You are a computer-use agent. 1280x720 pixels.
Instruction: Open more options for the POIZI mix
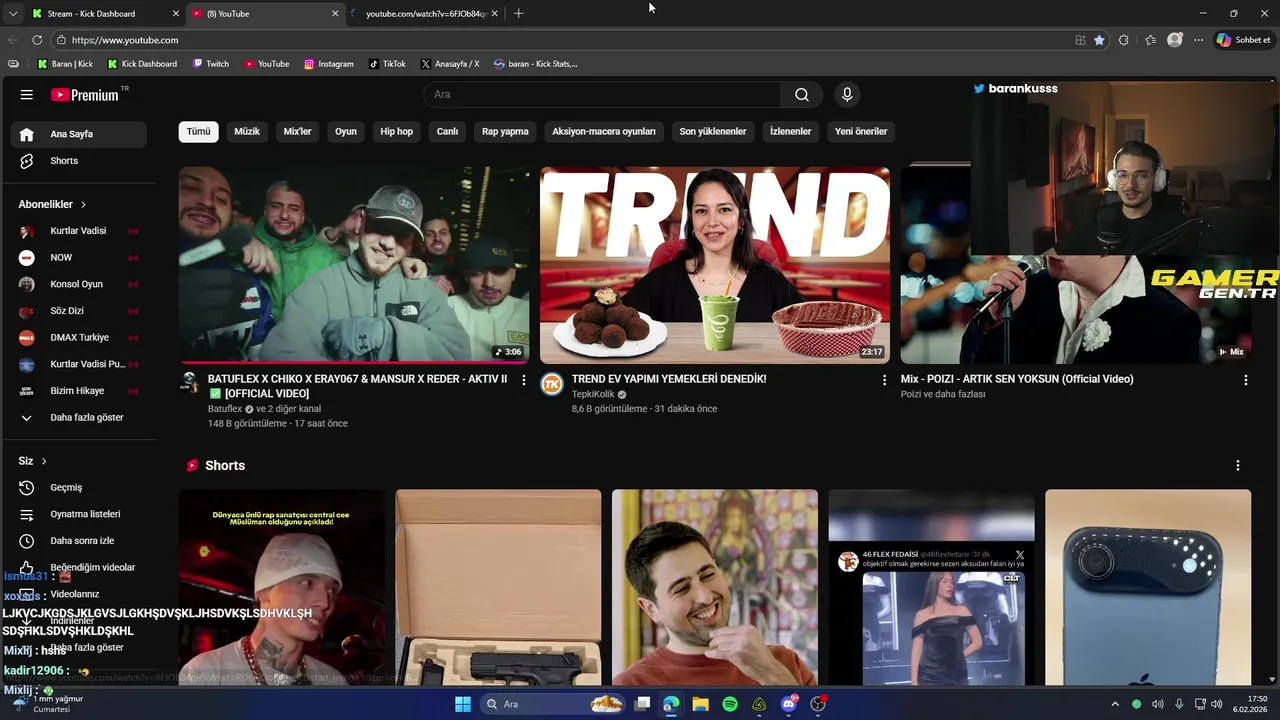click(x=1245, y=380)
